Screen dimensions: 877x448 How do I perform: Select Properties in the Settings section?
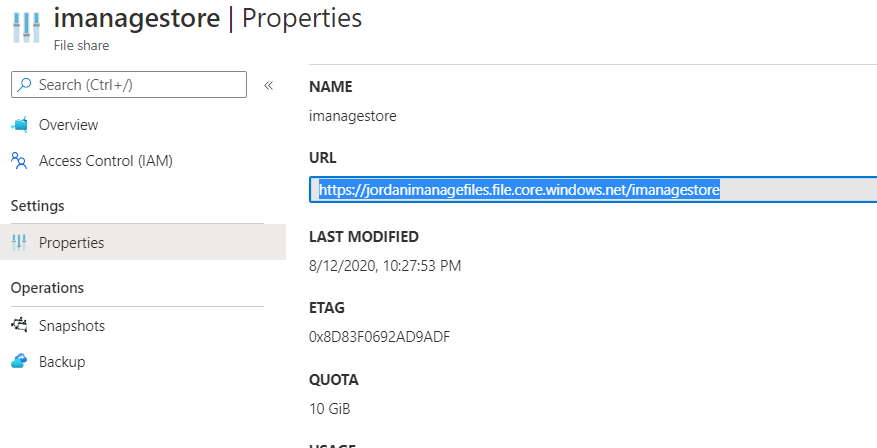(x=71, y=243)
